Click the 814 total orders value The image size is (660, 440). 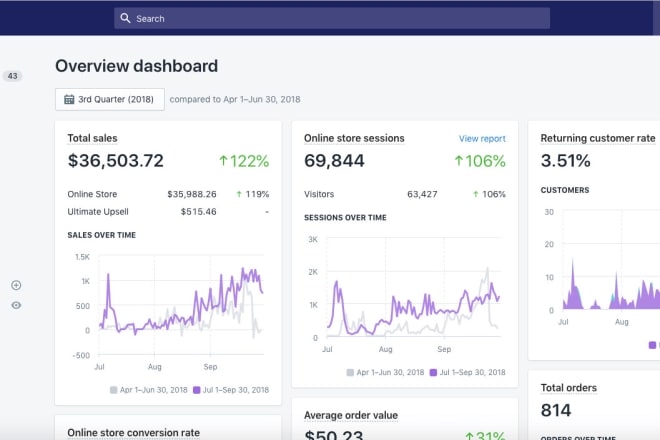click(556, 410)
